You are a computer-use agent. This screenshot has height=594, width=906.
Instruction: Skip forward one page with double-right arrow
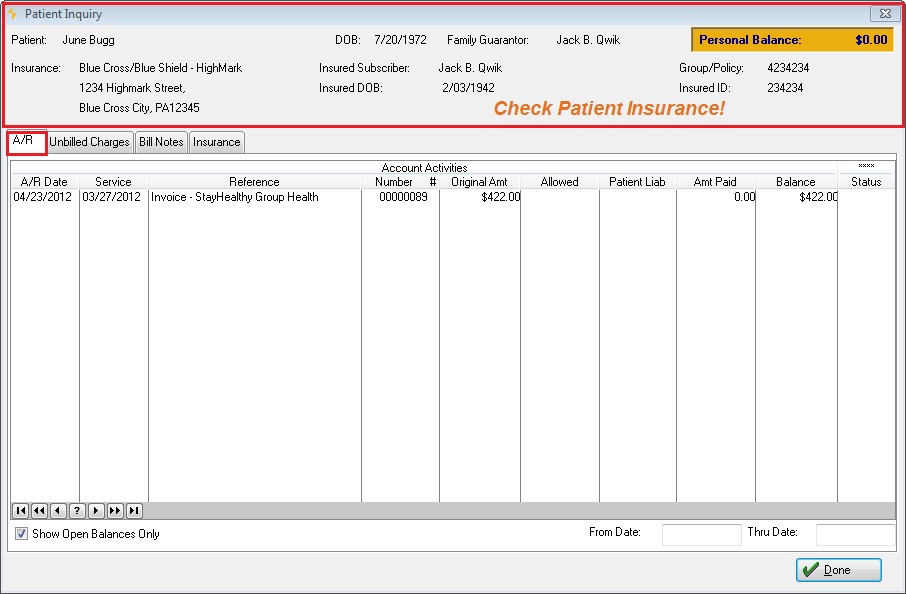(x=115, y=511)
